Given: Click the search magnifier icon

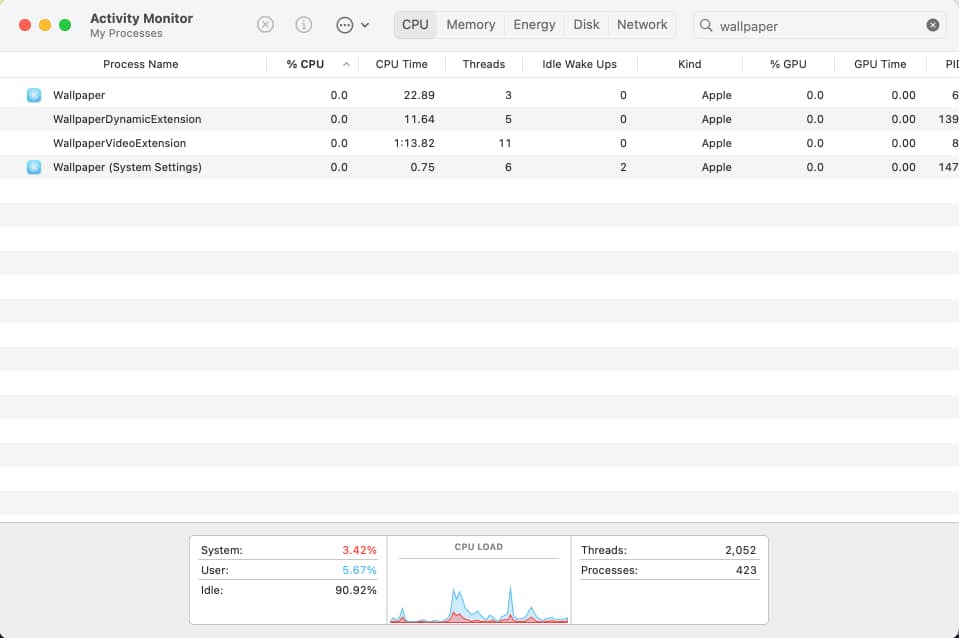Looking at the screenshot, I should pos(706,25).
